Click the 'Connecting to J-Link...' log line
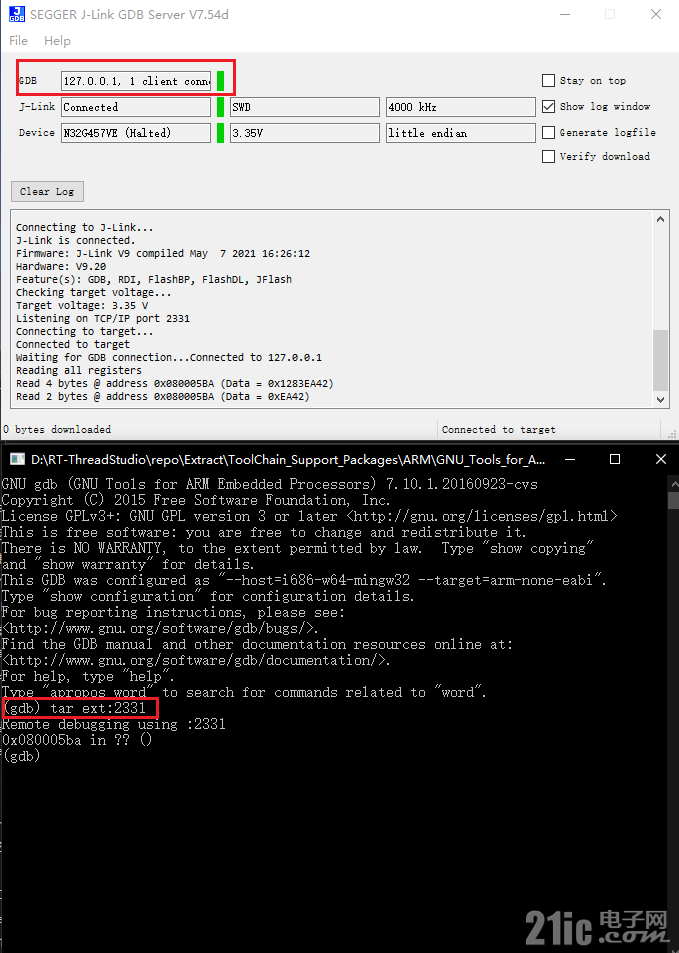 (84, 227)
